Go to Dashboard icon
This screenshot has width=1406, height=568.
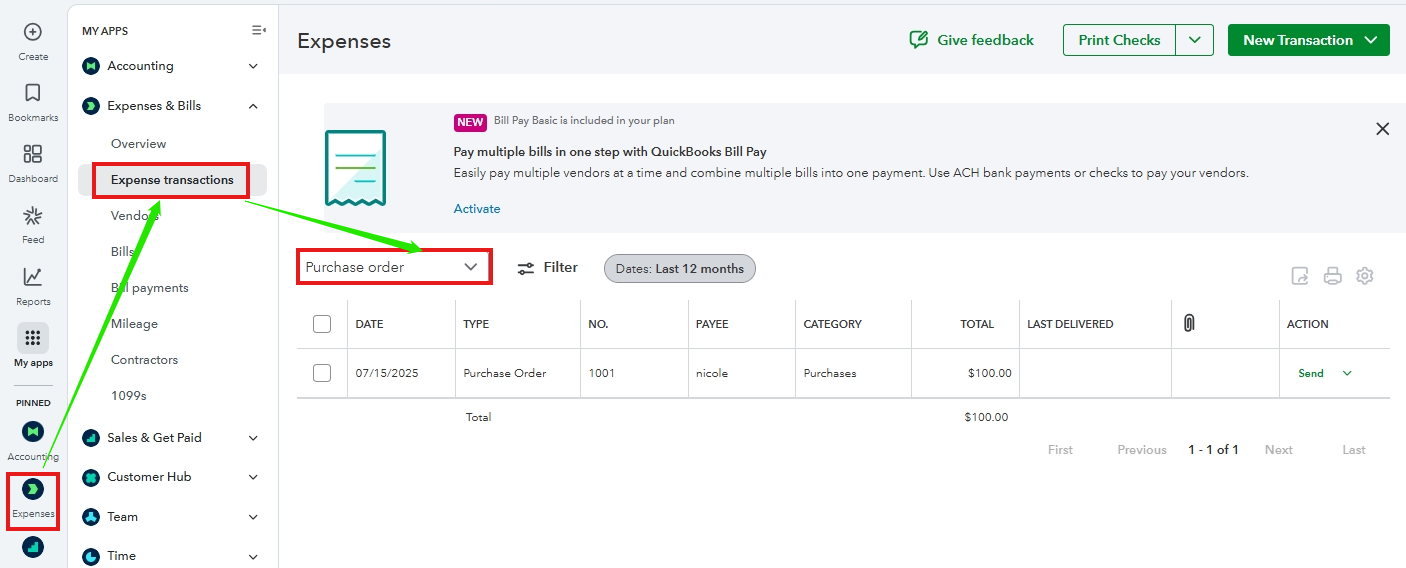33,154
